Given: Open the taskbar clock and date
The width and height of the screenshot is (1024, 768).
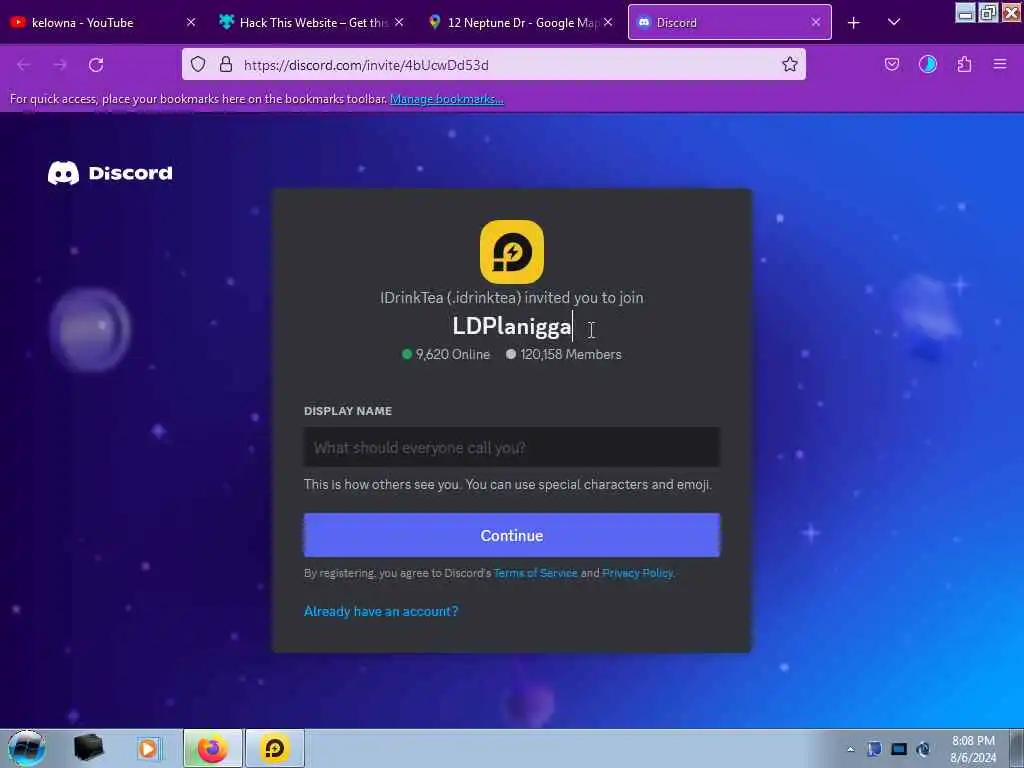Looking at the screenshot, I should (x=973, y=749).
